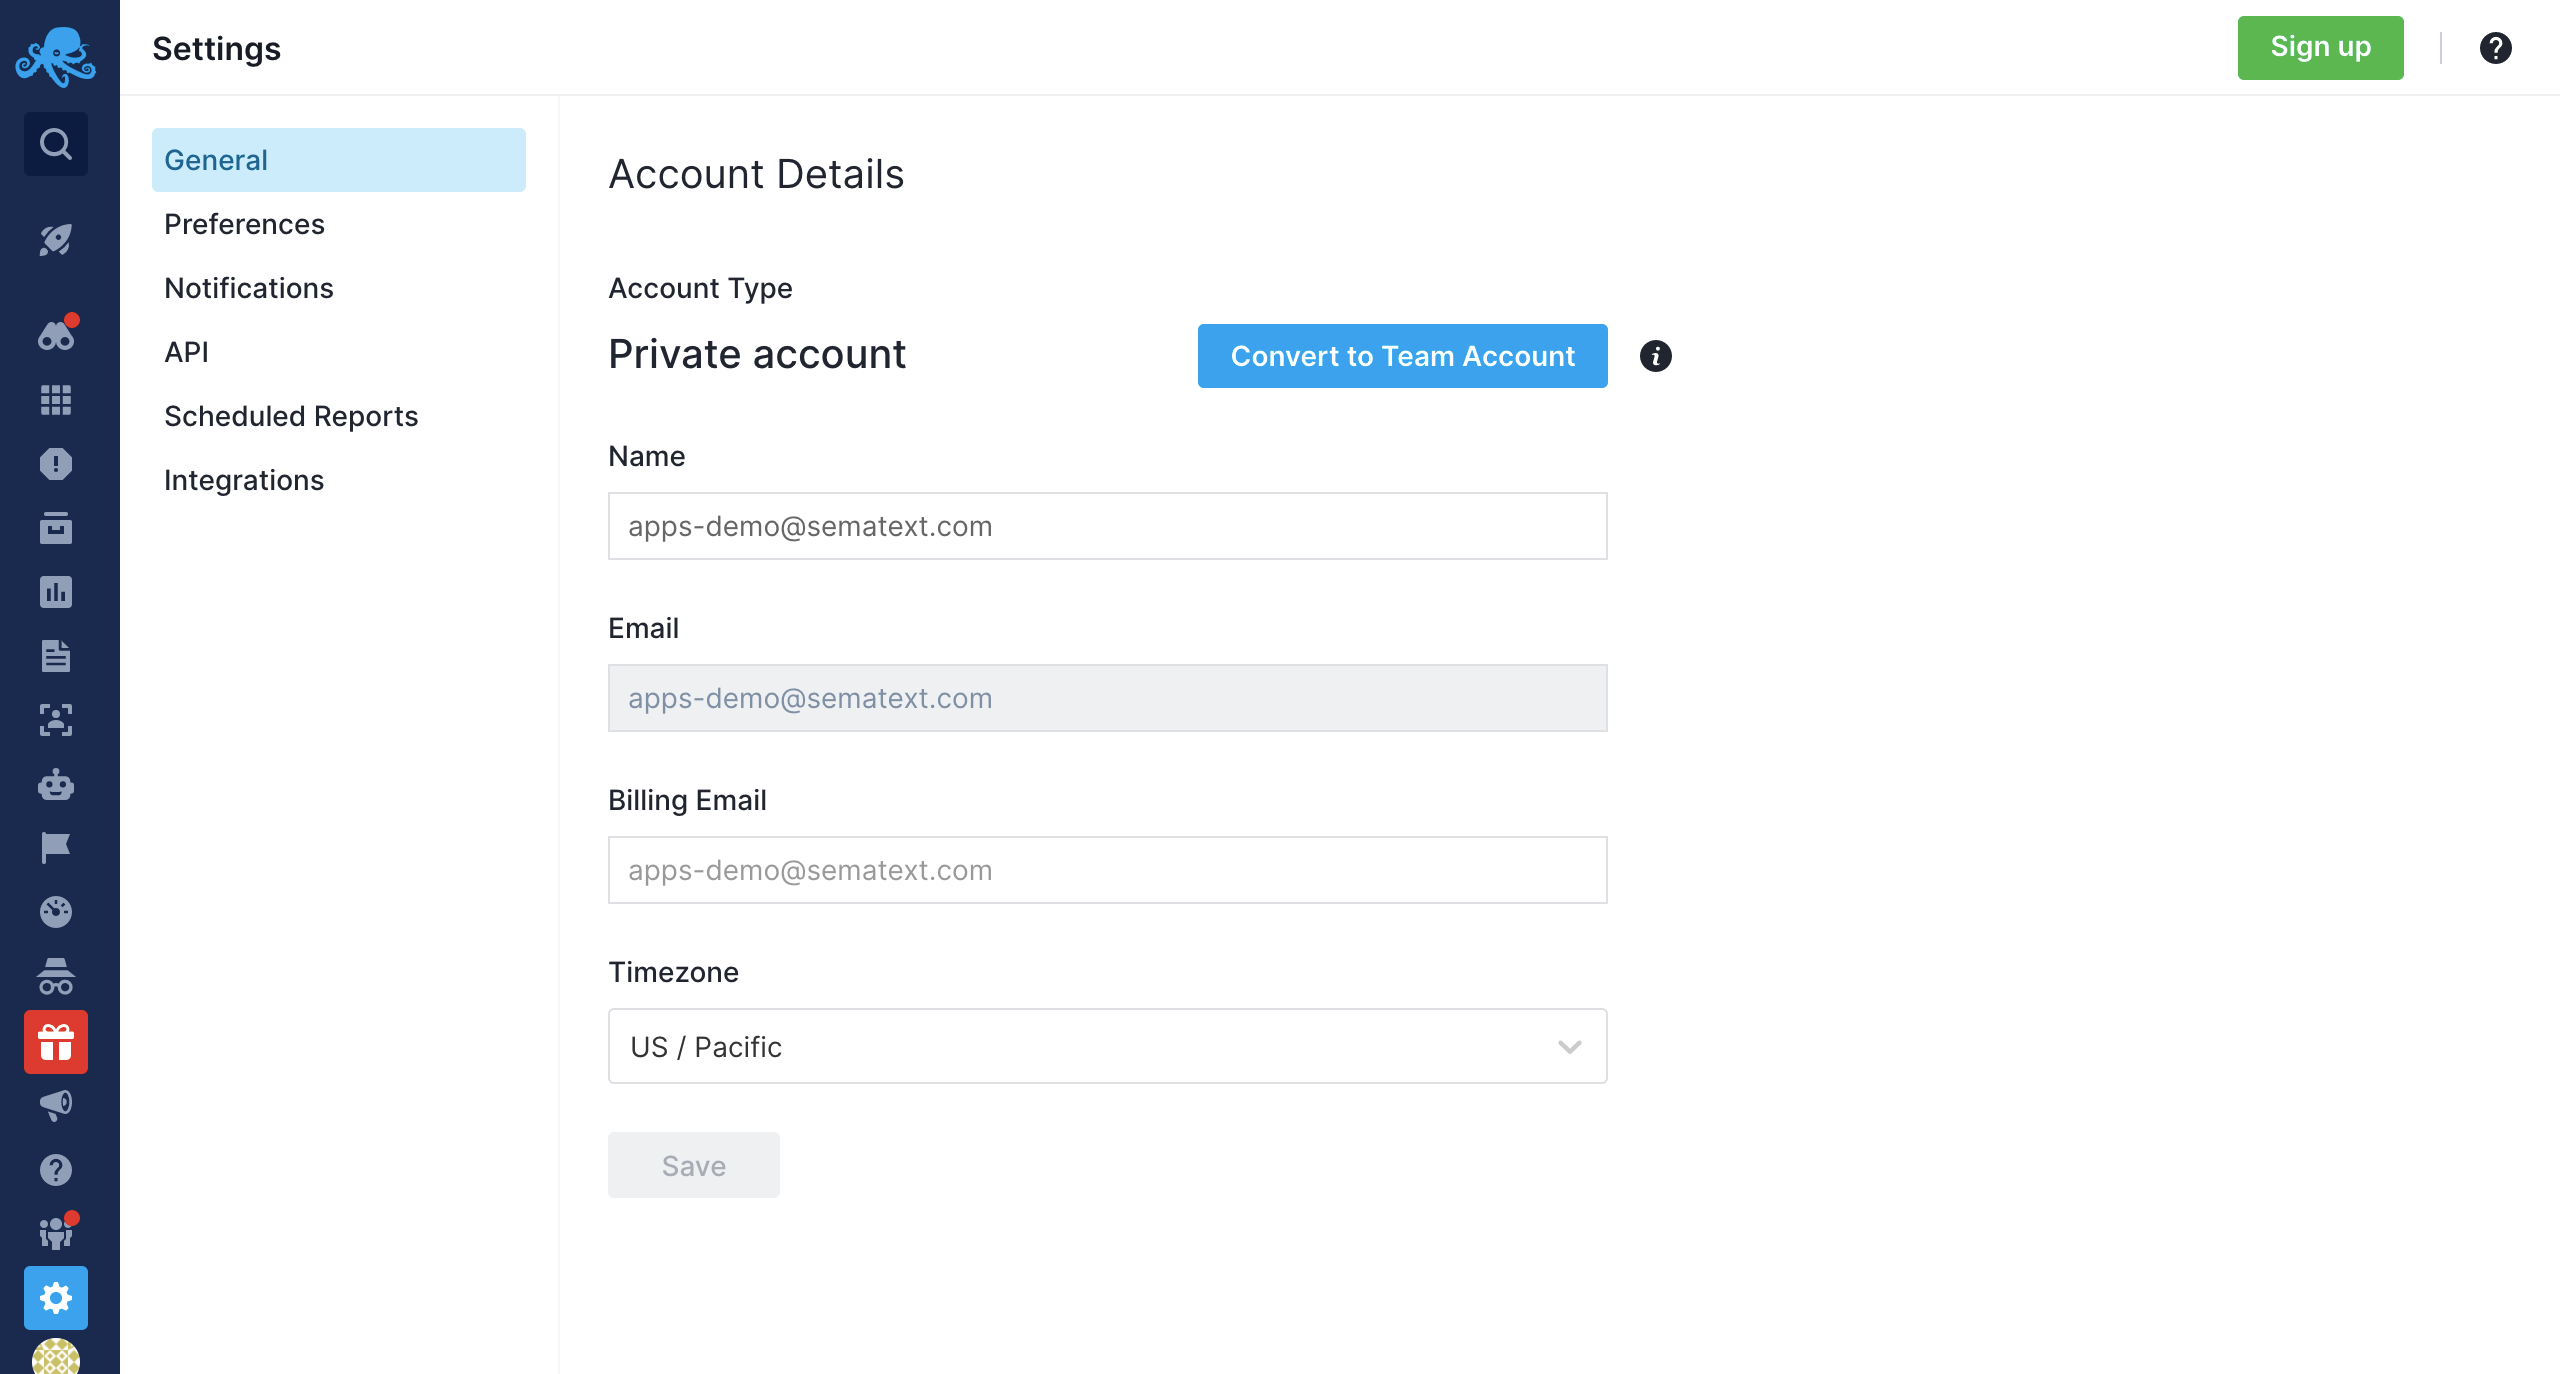This screenshot has width=2560, height=1374.
Task: Click the search icon in sidebar
Action: [x=56, y=144]
